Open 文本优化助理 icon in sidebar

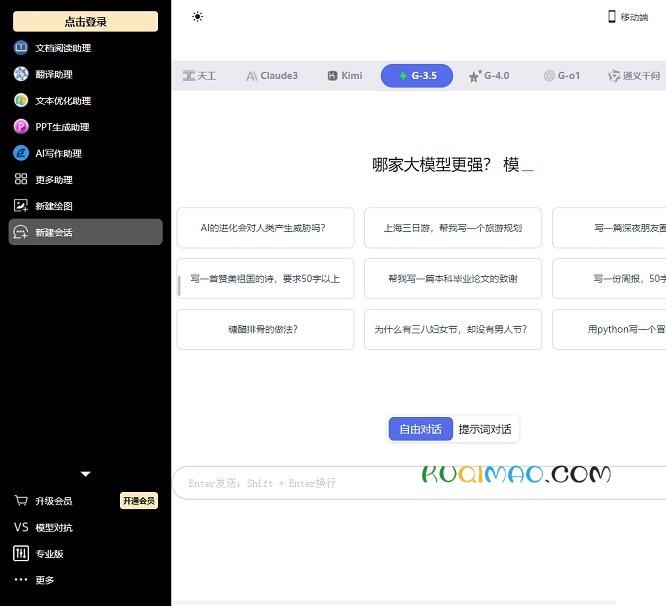pos(21,100)
